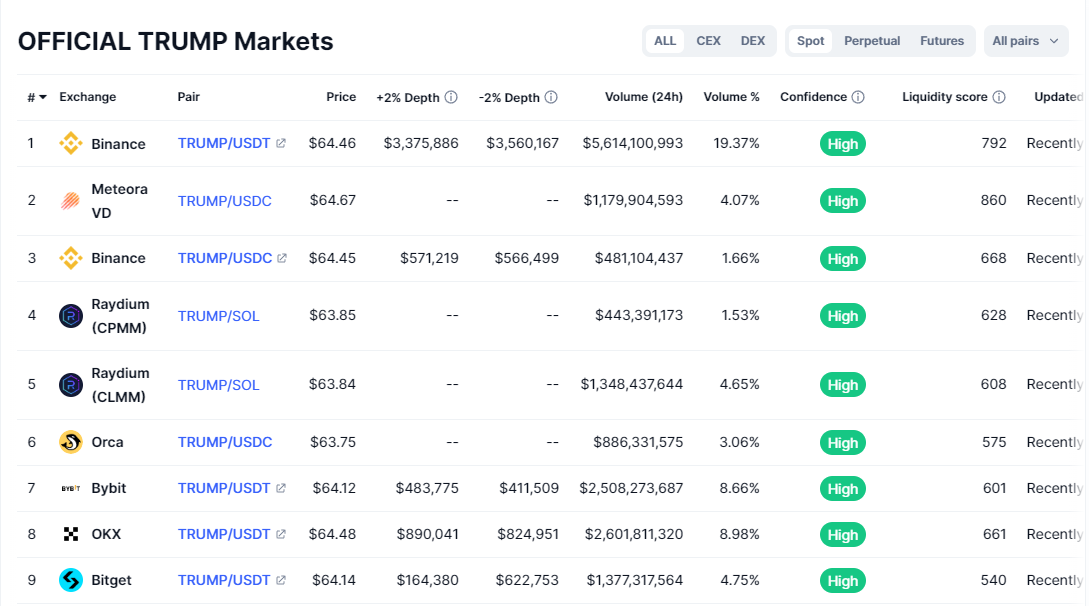Screen dimensions: 1089x606
Task: Click the 860 liquidity score value
Action: click(993, 200)
